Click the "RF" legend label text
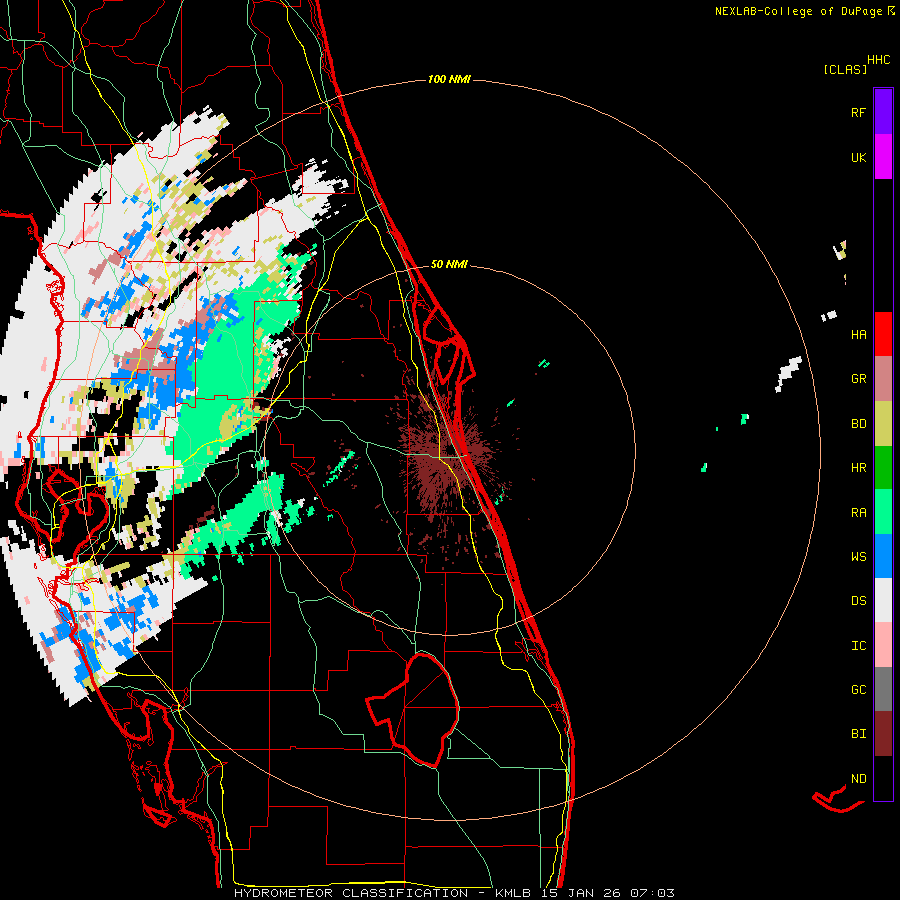 pos(858,112)
